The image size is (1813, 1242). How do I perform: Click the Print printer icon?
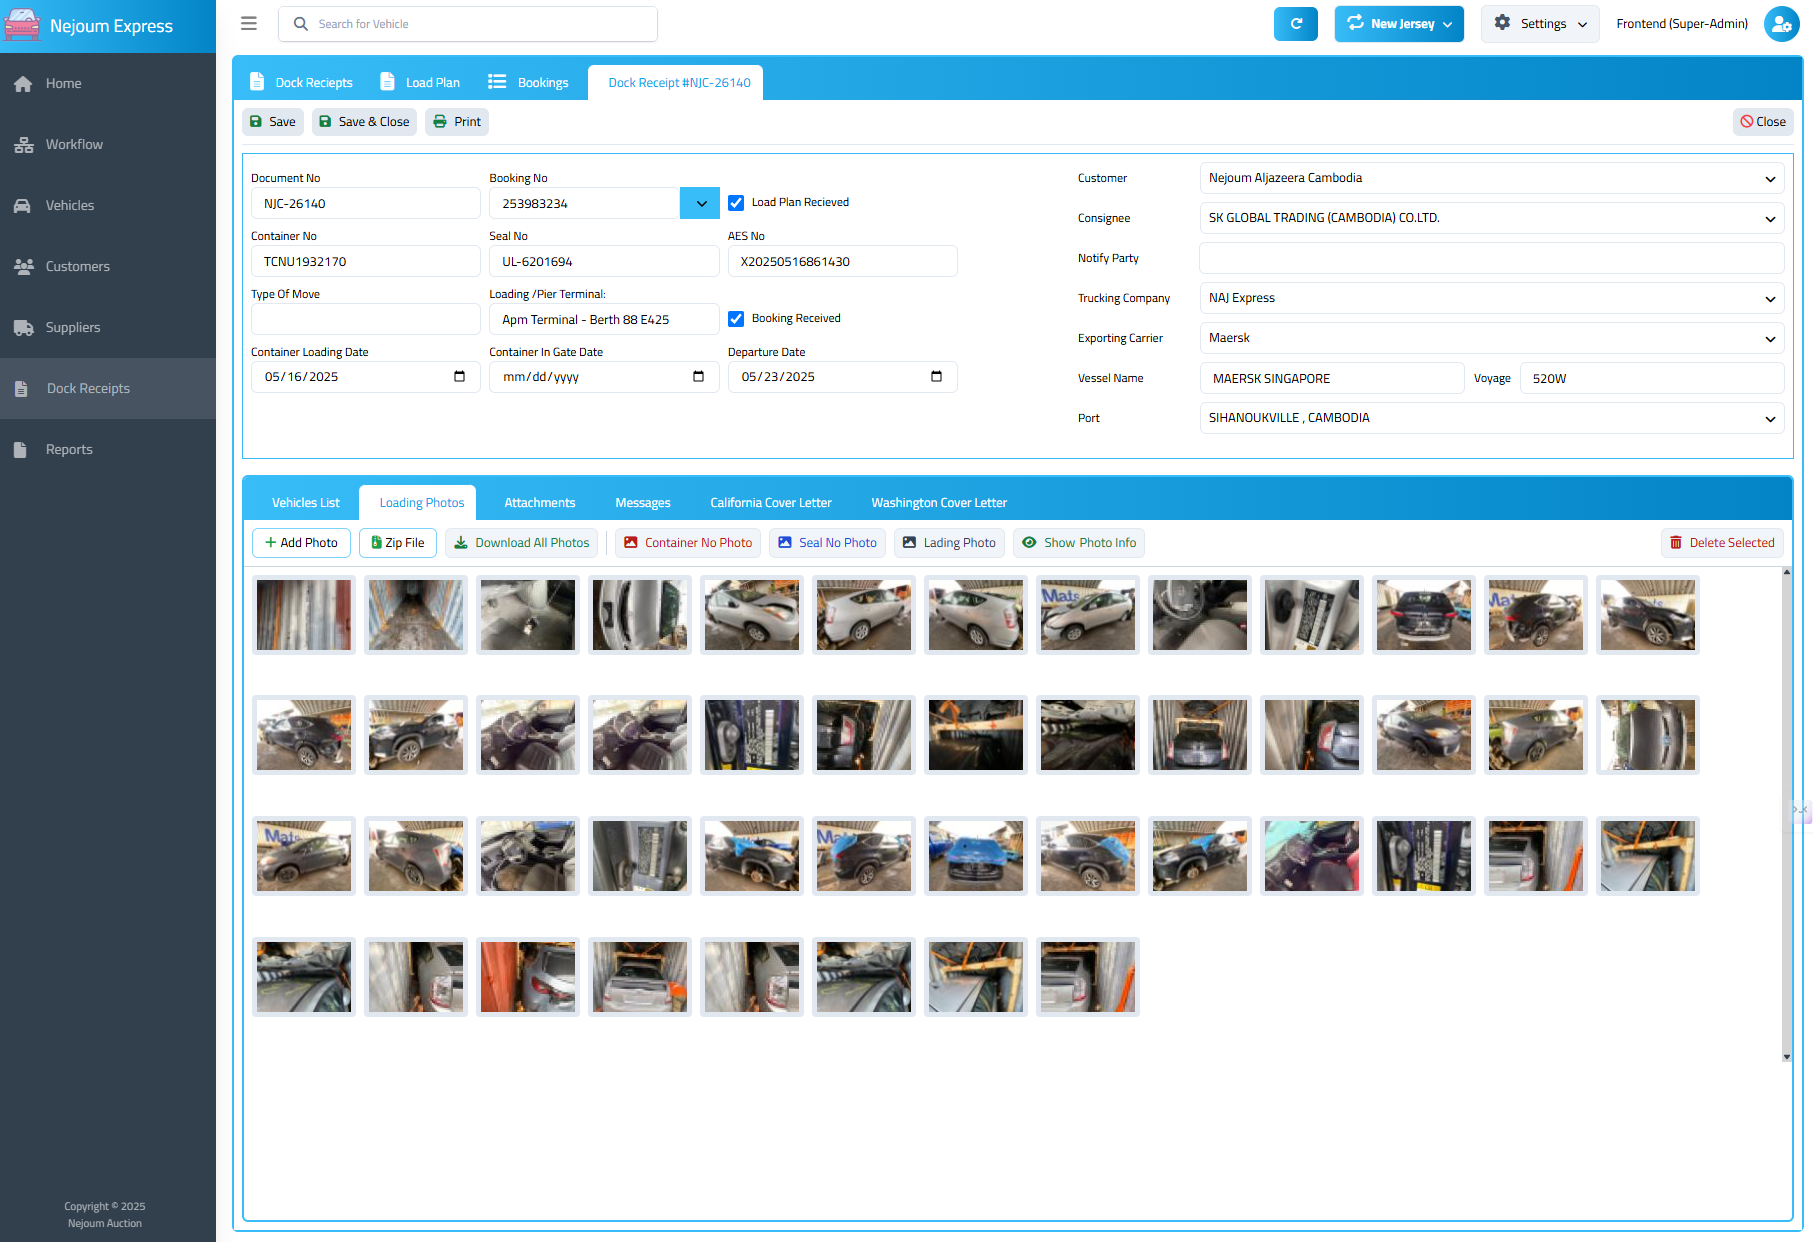pos(440,122)
